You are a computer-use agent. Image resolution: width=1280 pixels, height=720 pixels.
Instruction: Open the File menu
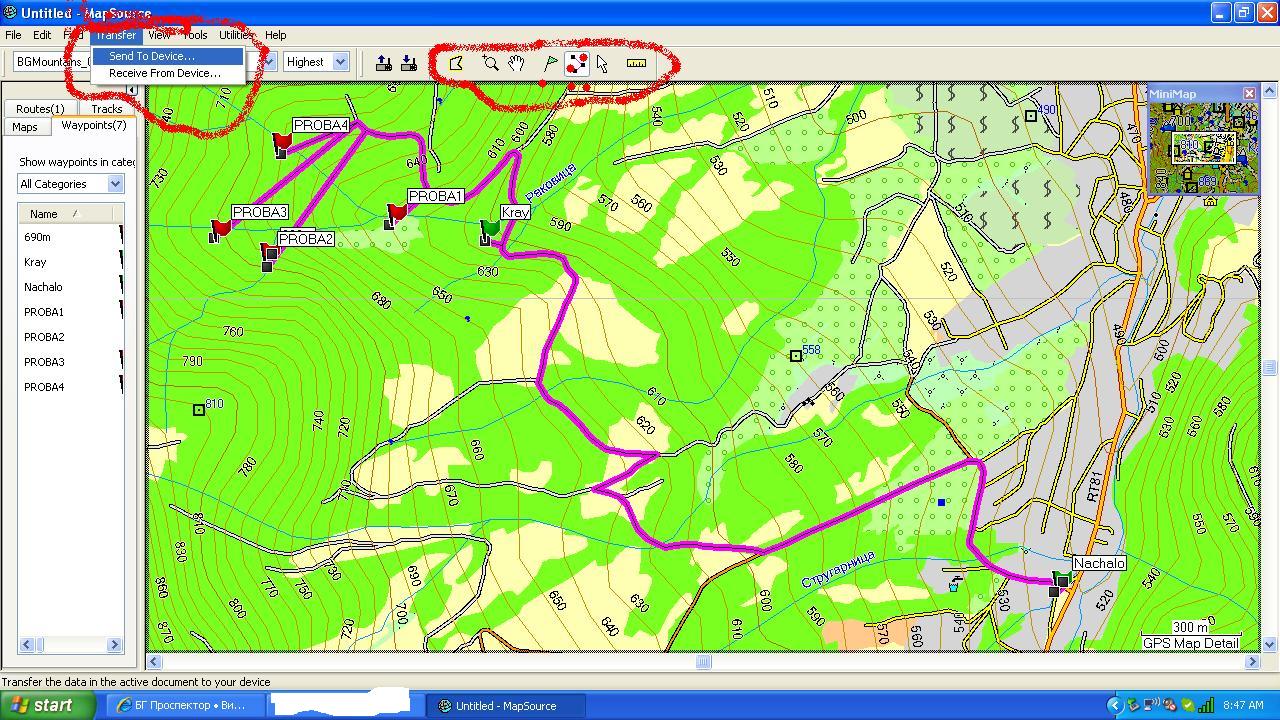(13, 35)
